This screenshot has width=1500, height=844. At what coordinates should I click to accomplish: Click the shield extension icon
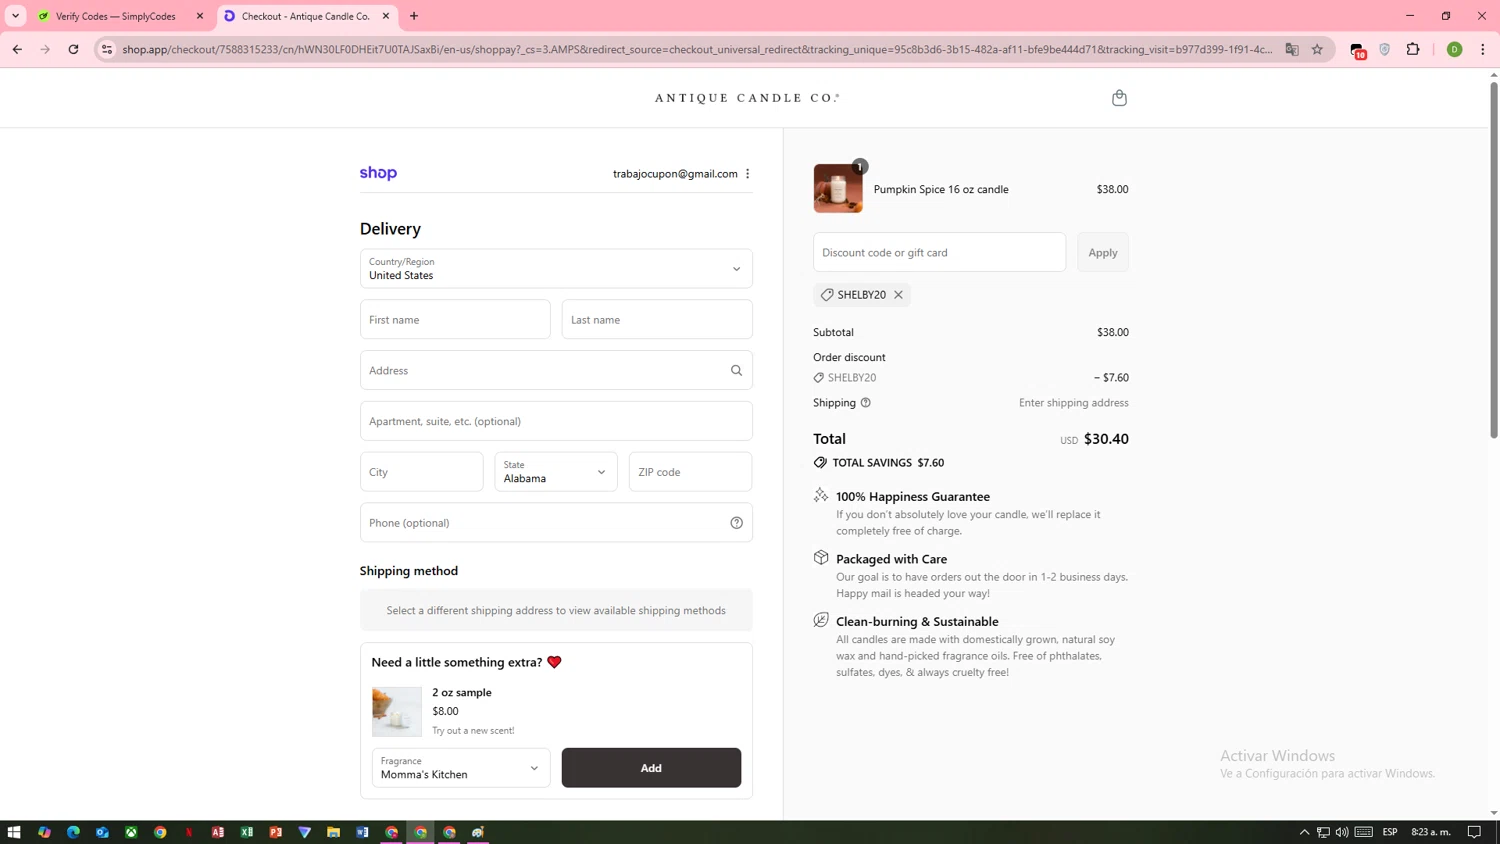click(x=1385, y=49)
